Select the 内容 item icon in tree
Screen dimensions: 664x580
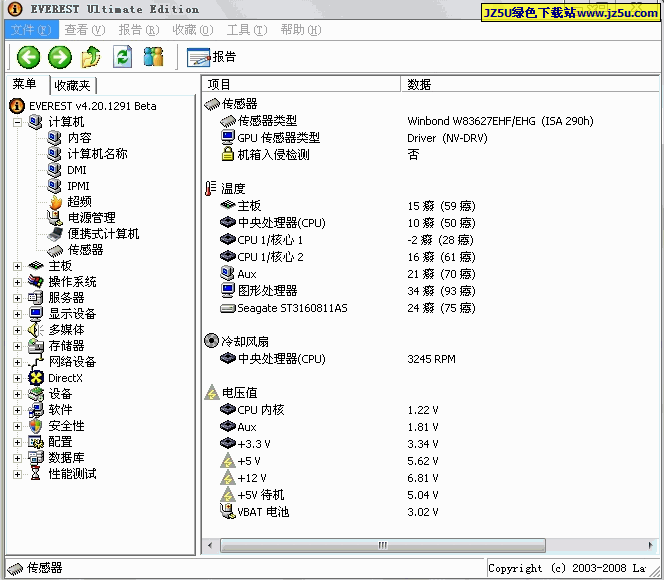coord(54,138)
